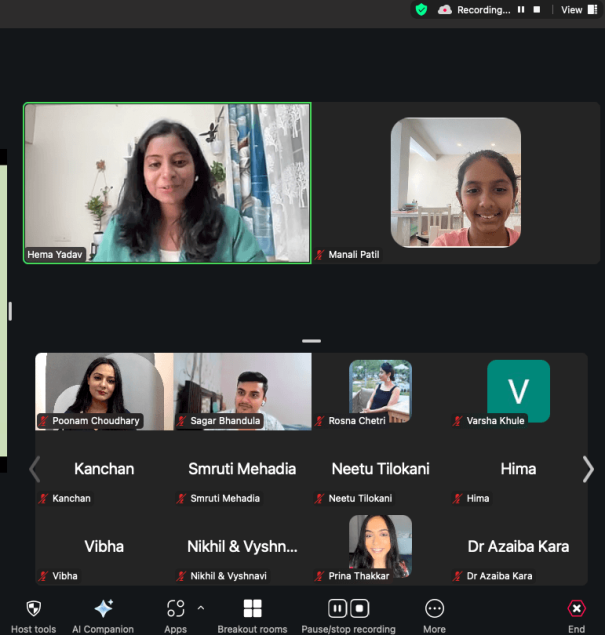Select Manali Patil's video tile

pos(456,183)
